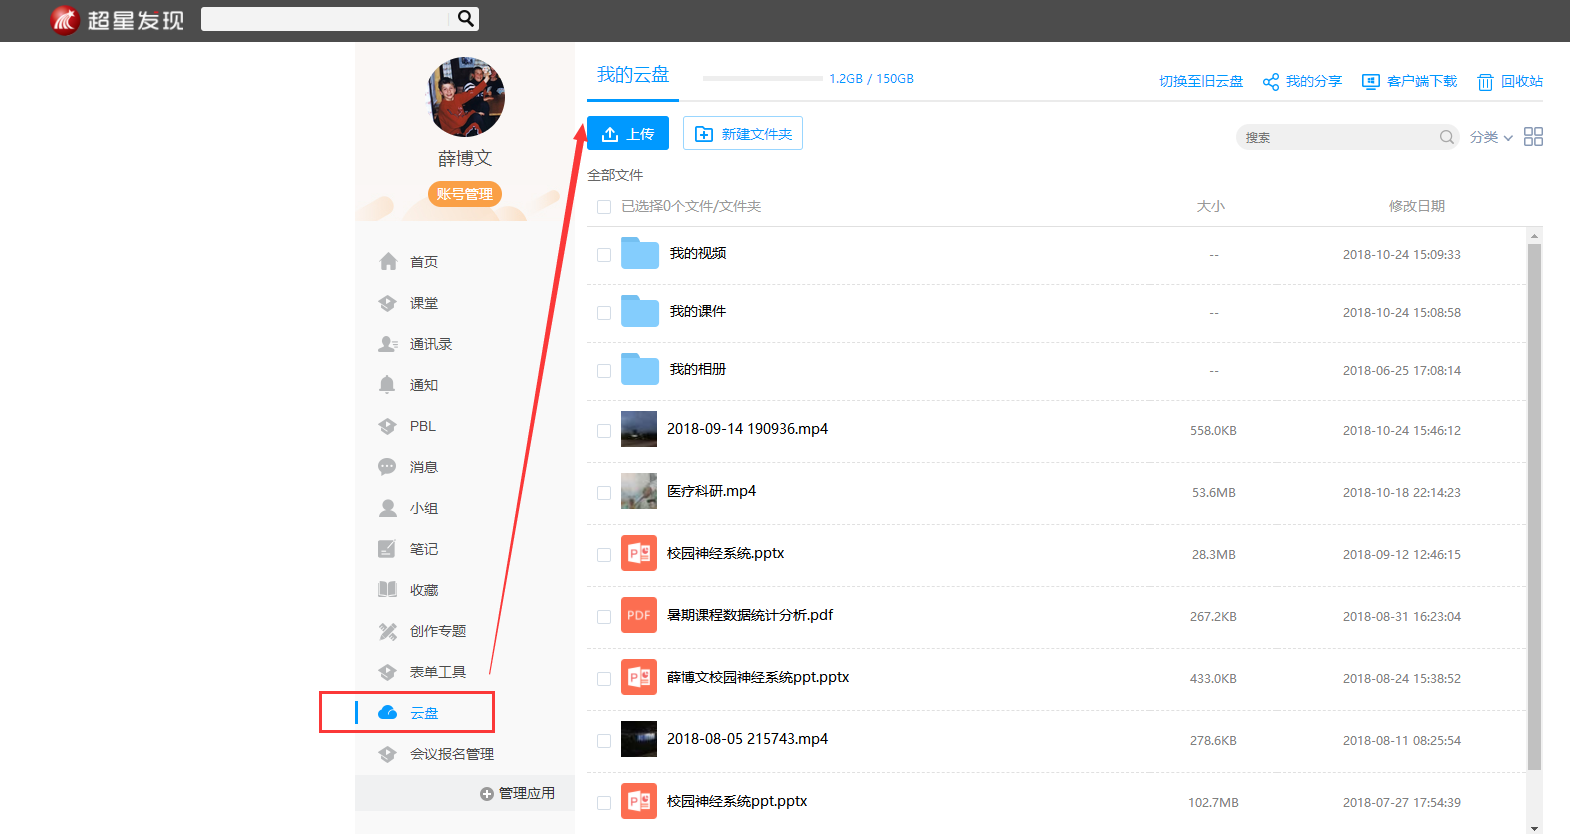Check the 暑期课程数据统计分析.pdf checkbox
Screen dimensions: 1570x834
(x=604, y=617)
